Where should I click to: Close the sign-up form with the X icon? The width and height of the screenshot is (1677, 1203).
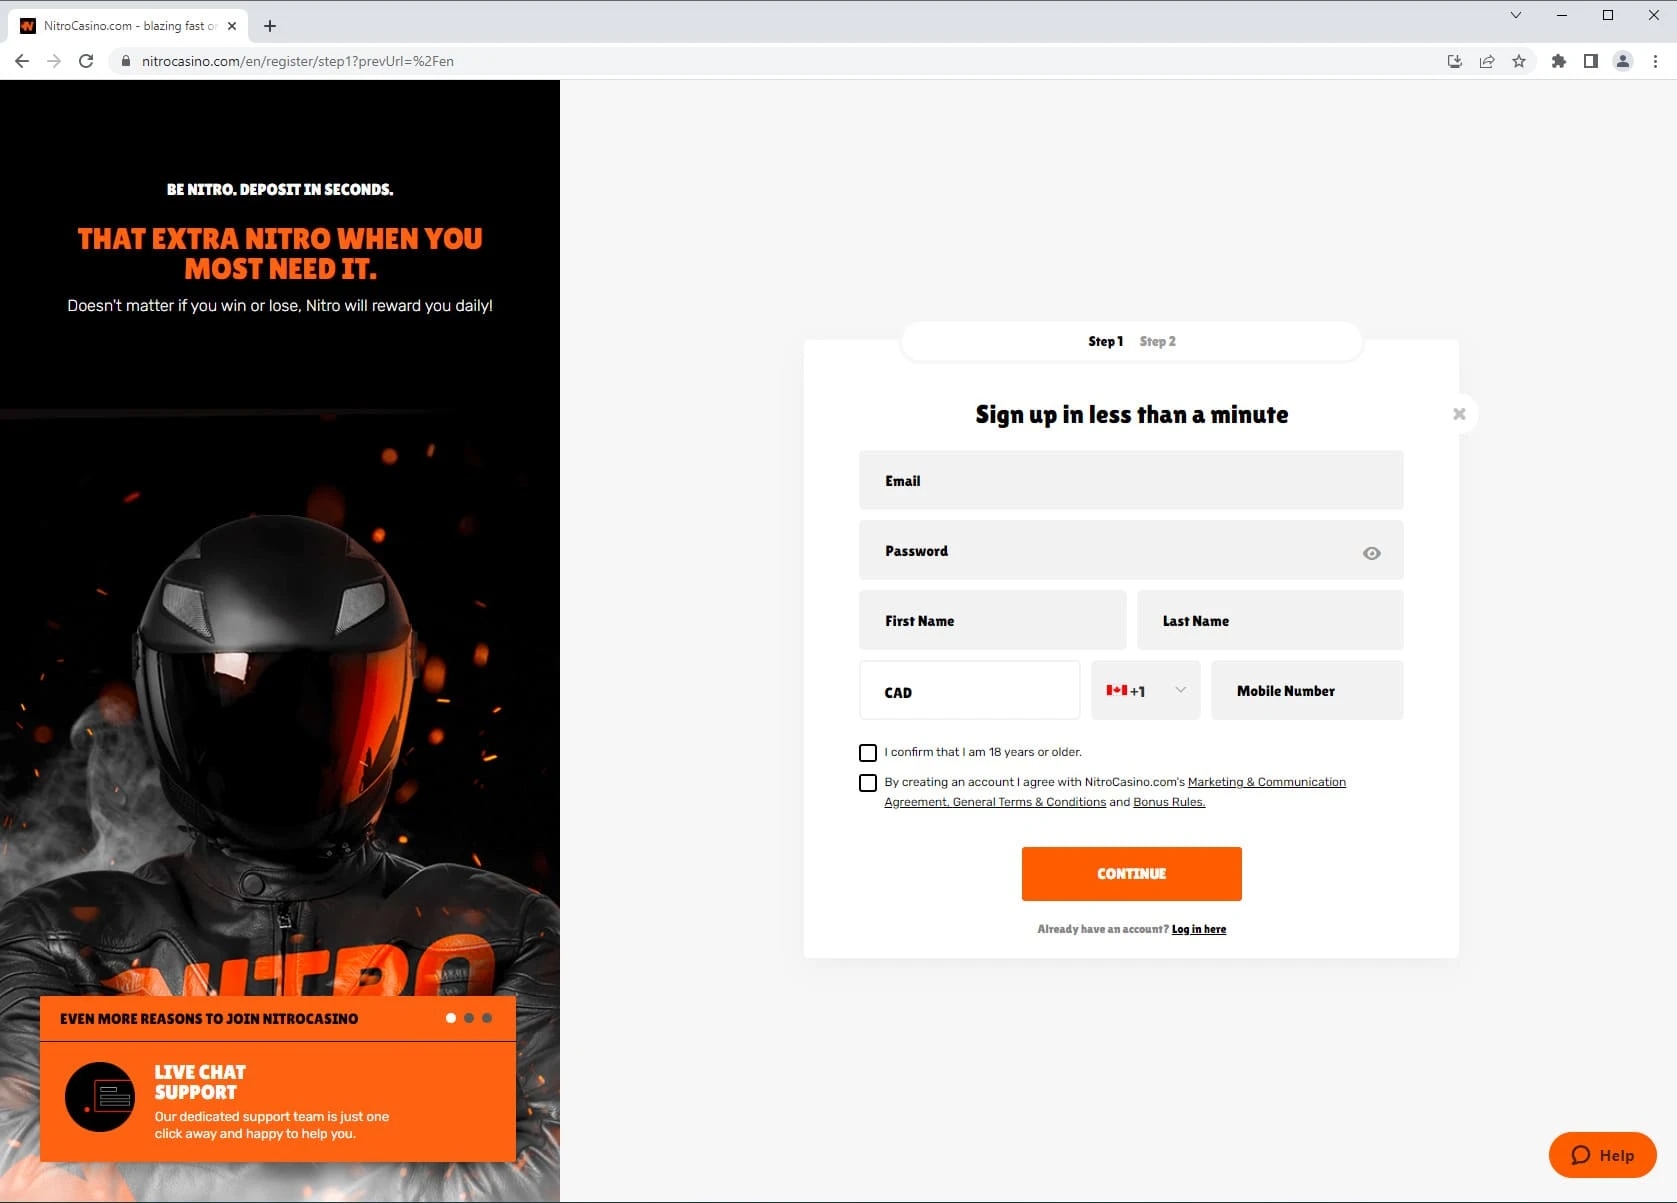1459,414
